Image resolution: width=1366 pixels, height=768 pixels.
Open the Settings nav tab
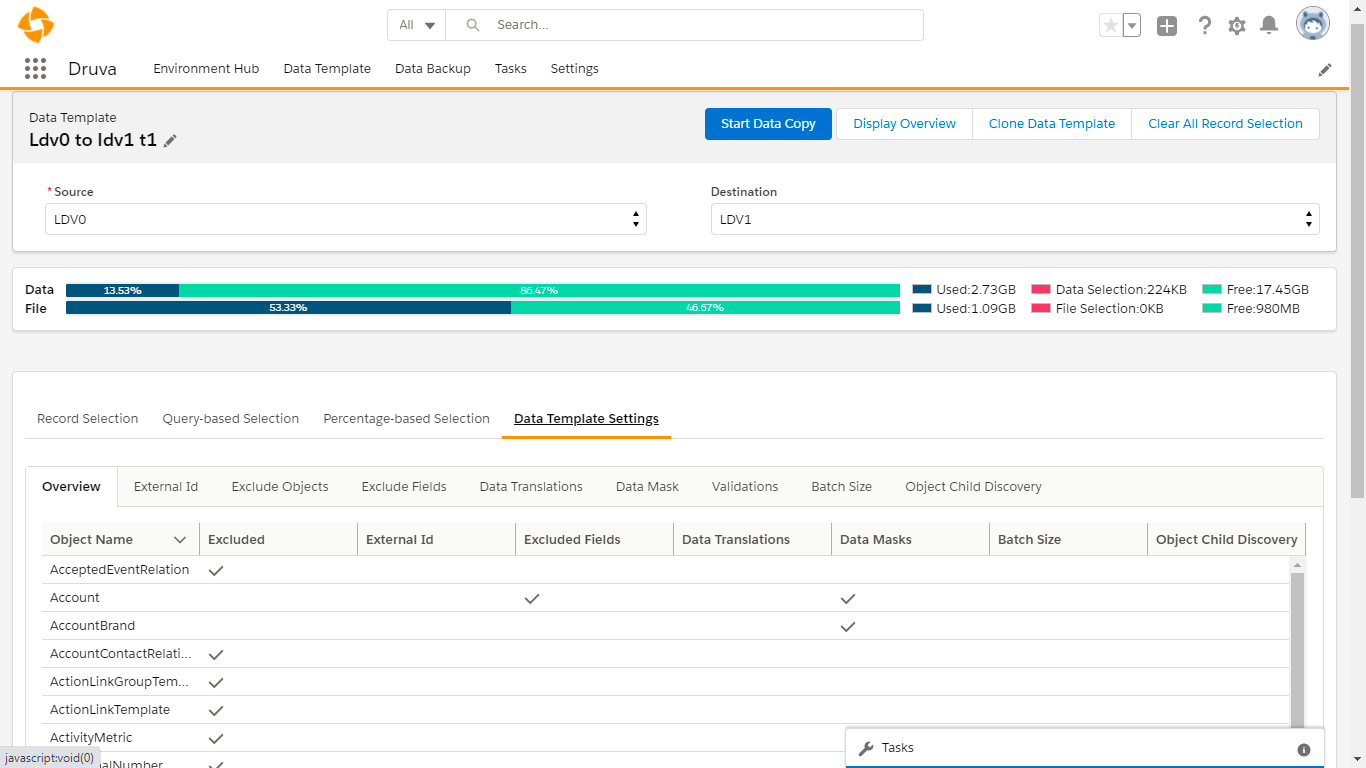pos(575,68)
